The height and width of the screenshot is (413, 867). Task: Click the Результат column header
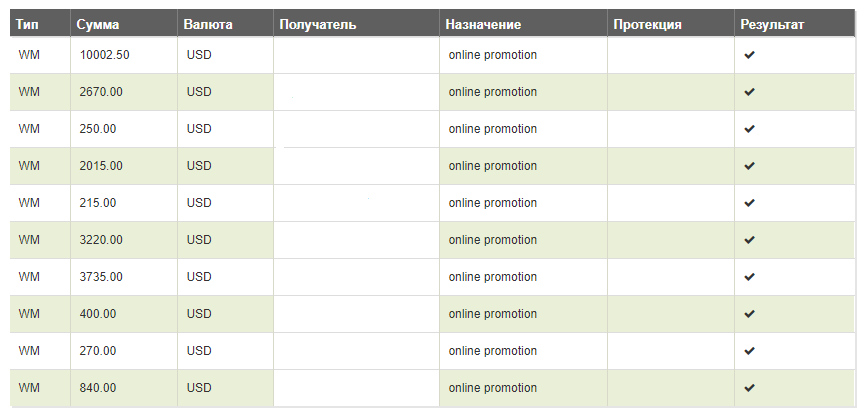click(772, 23)
